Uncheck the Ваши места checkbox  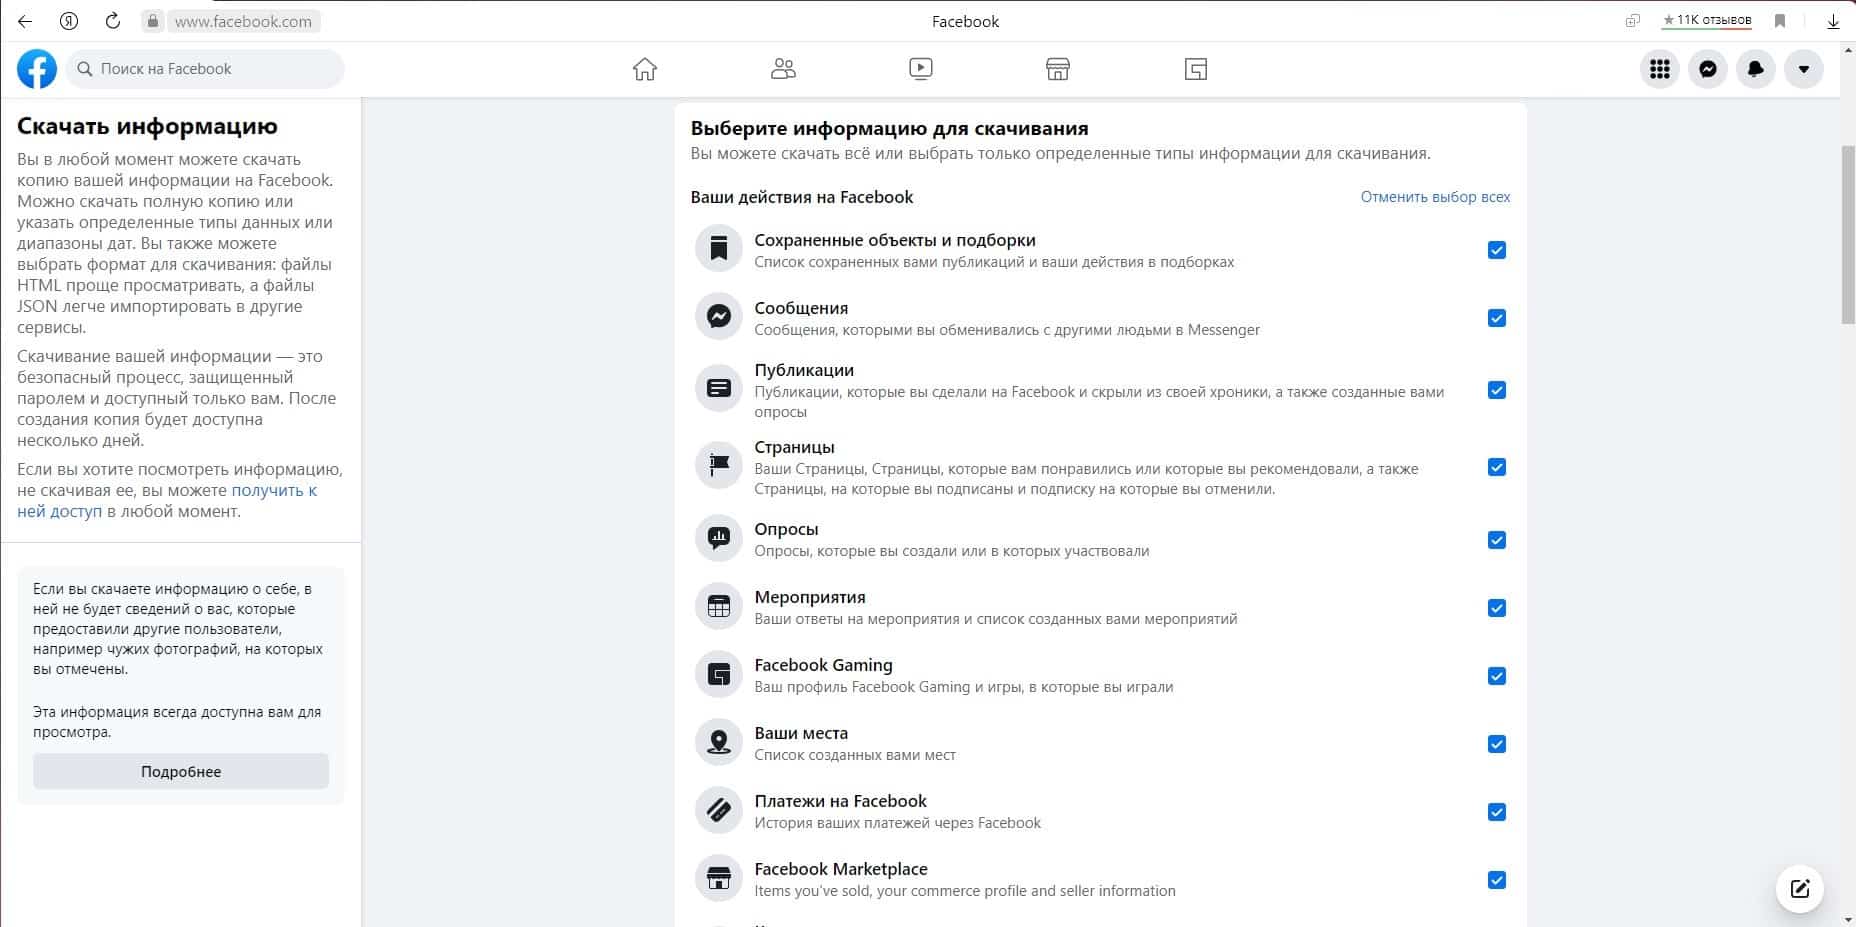point(1497,744)
